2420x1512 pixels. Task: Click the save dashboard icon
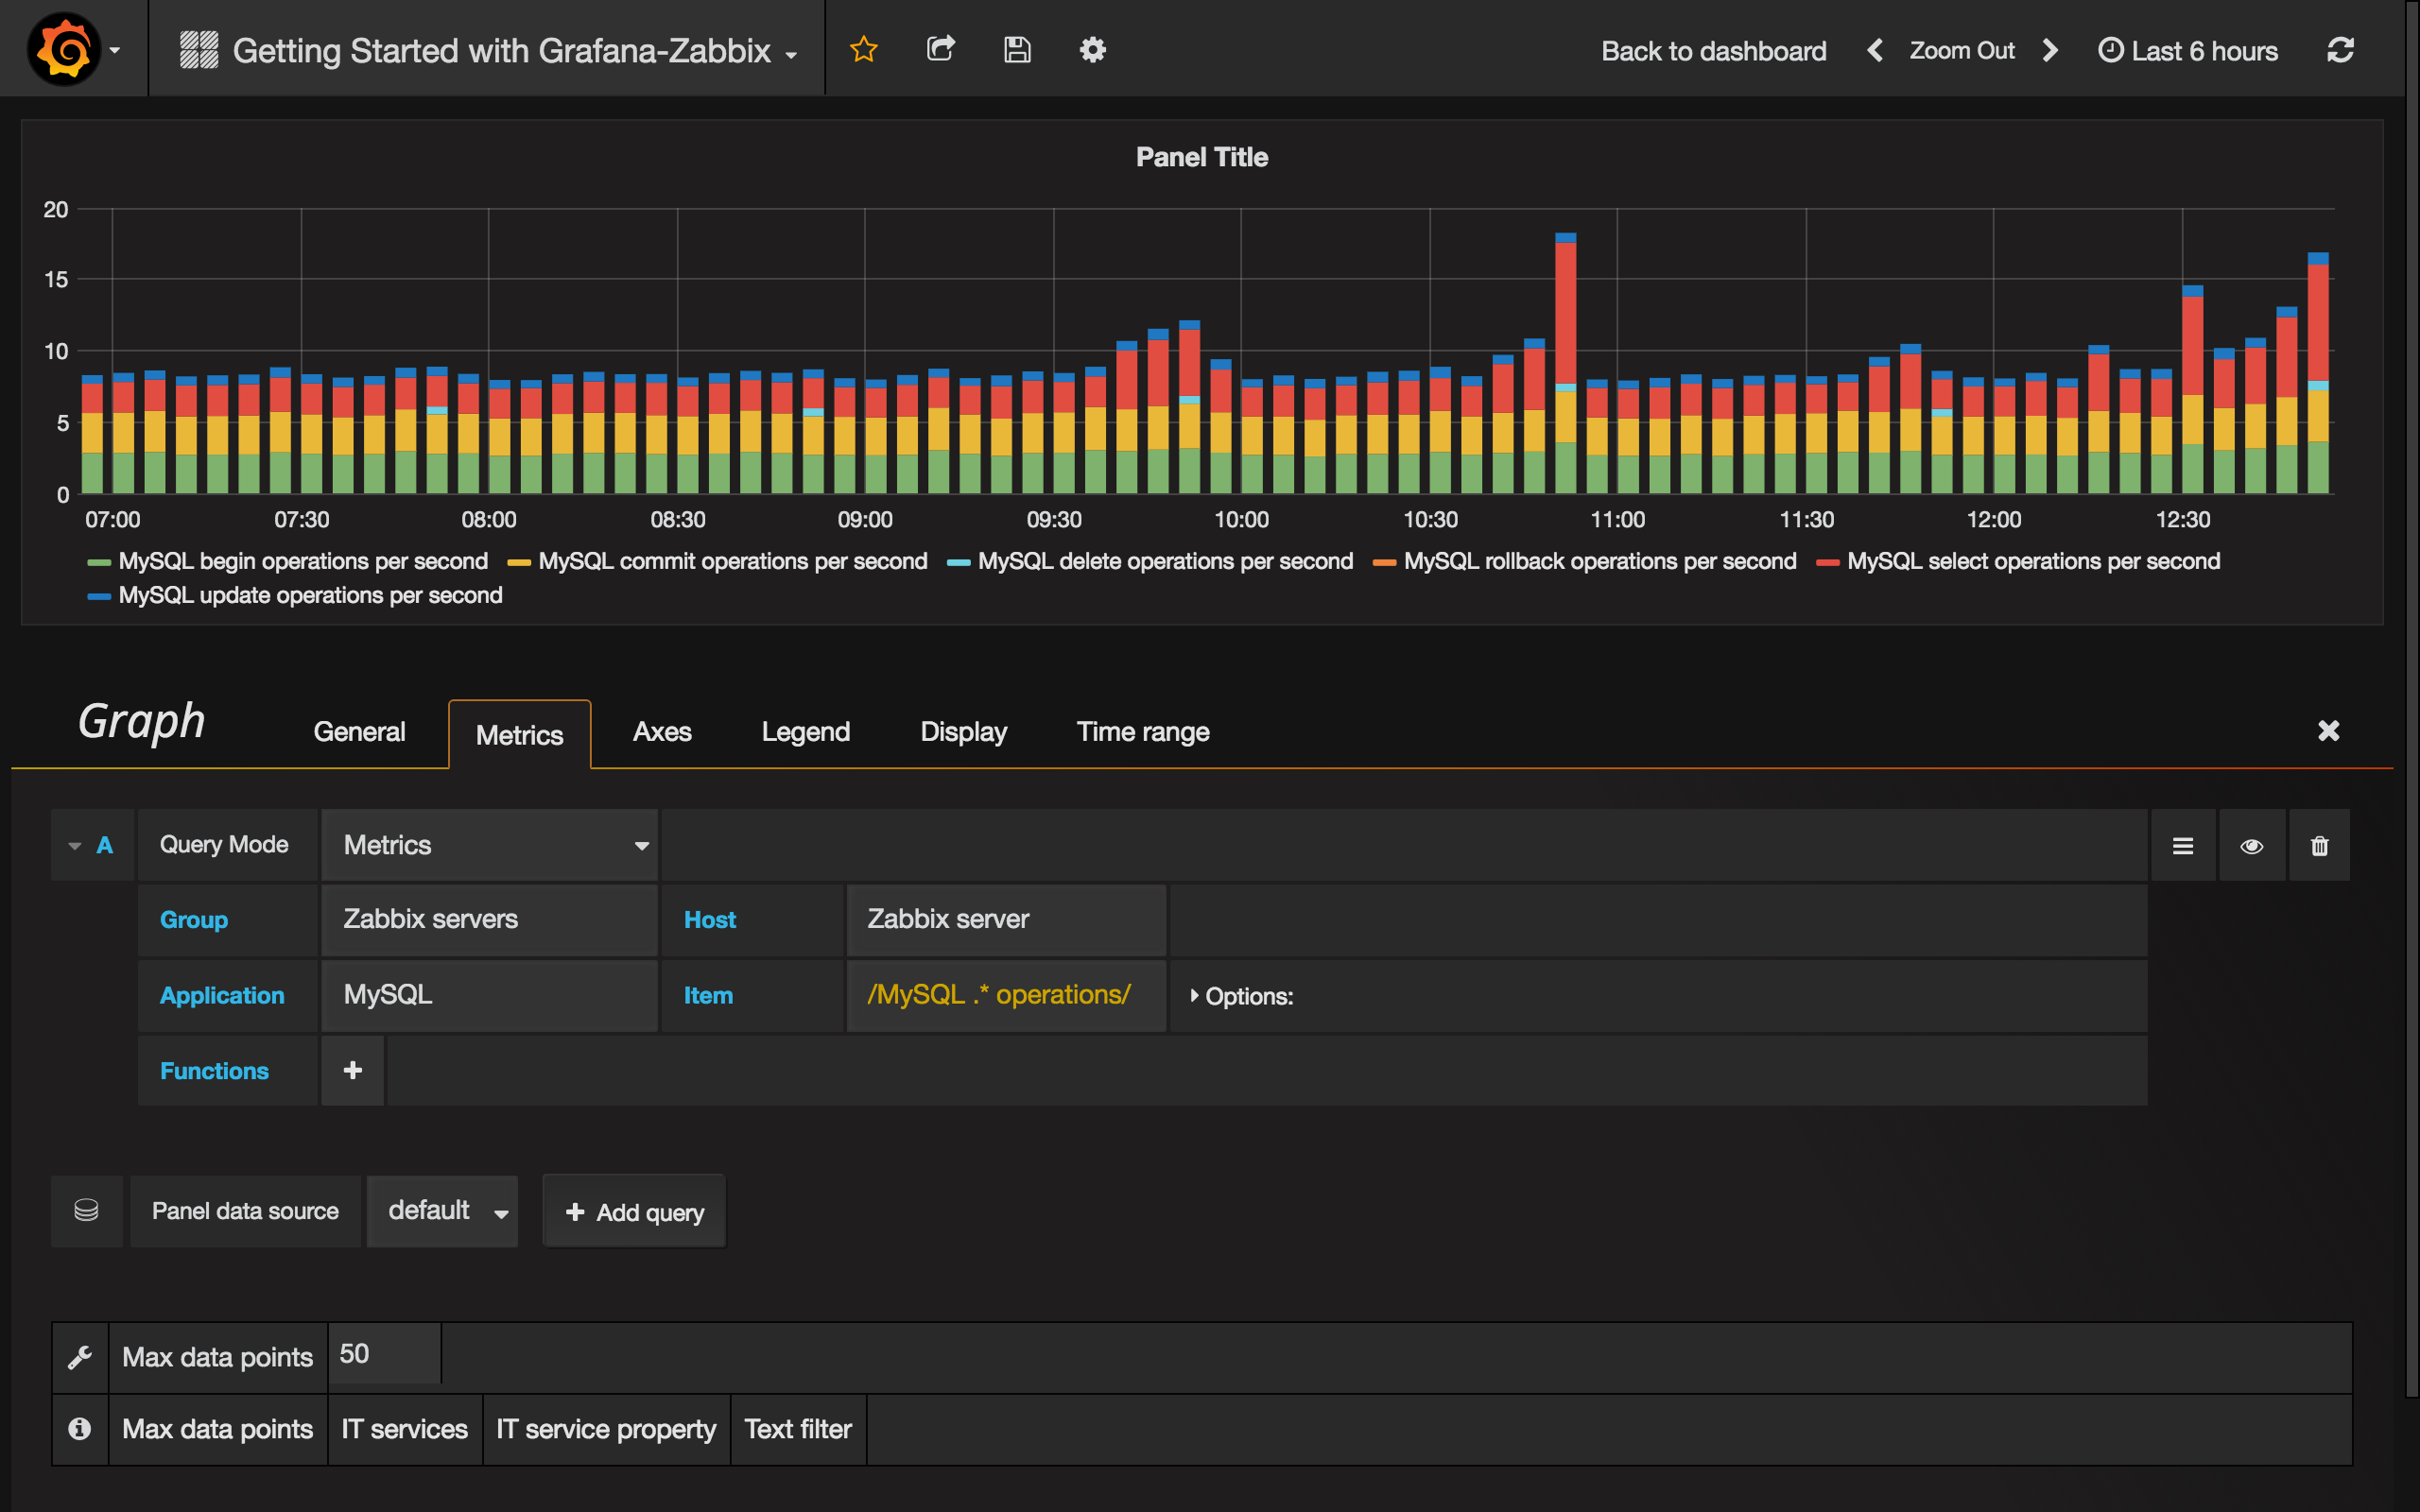pos(1017,49)
